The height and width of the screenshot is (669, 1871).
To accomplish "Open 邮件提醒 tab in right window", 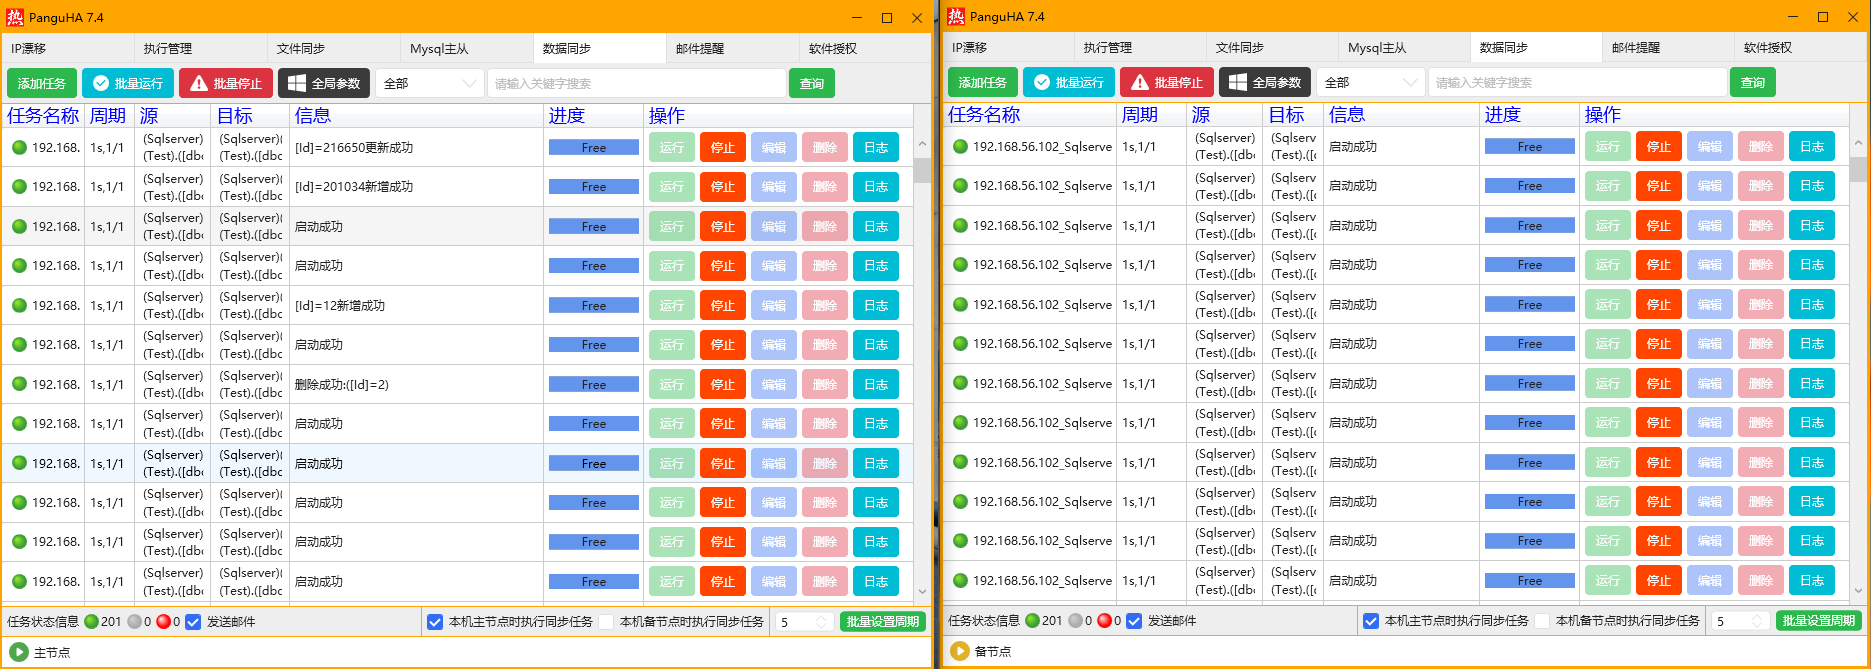I will click(x=1669, y=47).
